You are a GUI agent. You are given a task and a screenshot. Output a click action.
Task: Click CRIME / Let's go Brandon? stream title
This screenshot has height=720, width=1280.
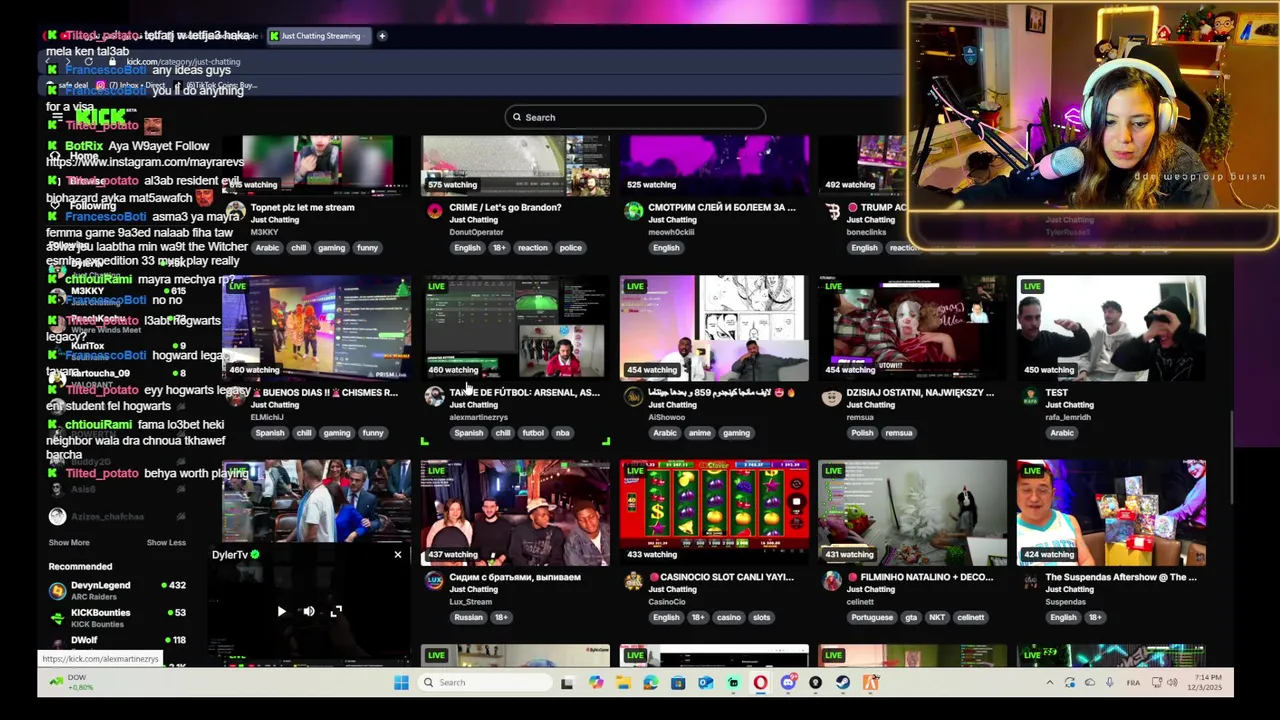505,207
